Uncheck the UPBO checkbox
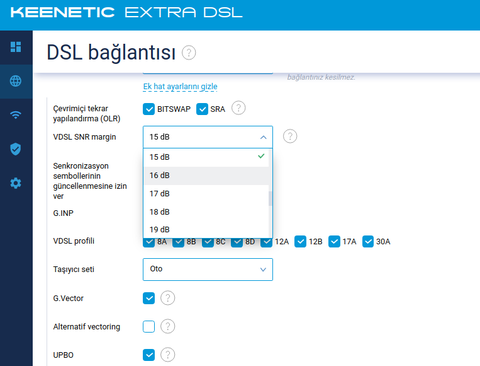Viewport: 480px width, 366px height. 149,355
